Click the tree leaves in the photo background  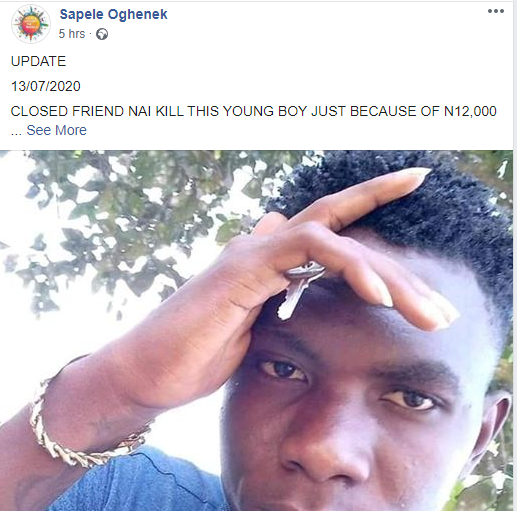(x=133, y=217)
